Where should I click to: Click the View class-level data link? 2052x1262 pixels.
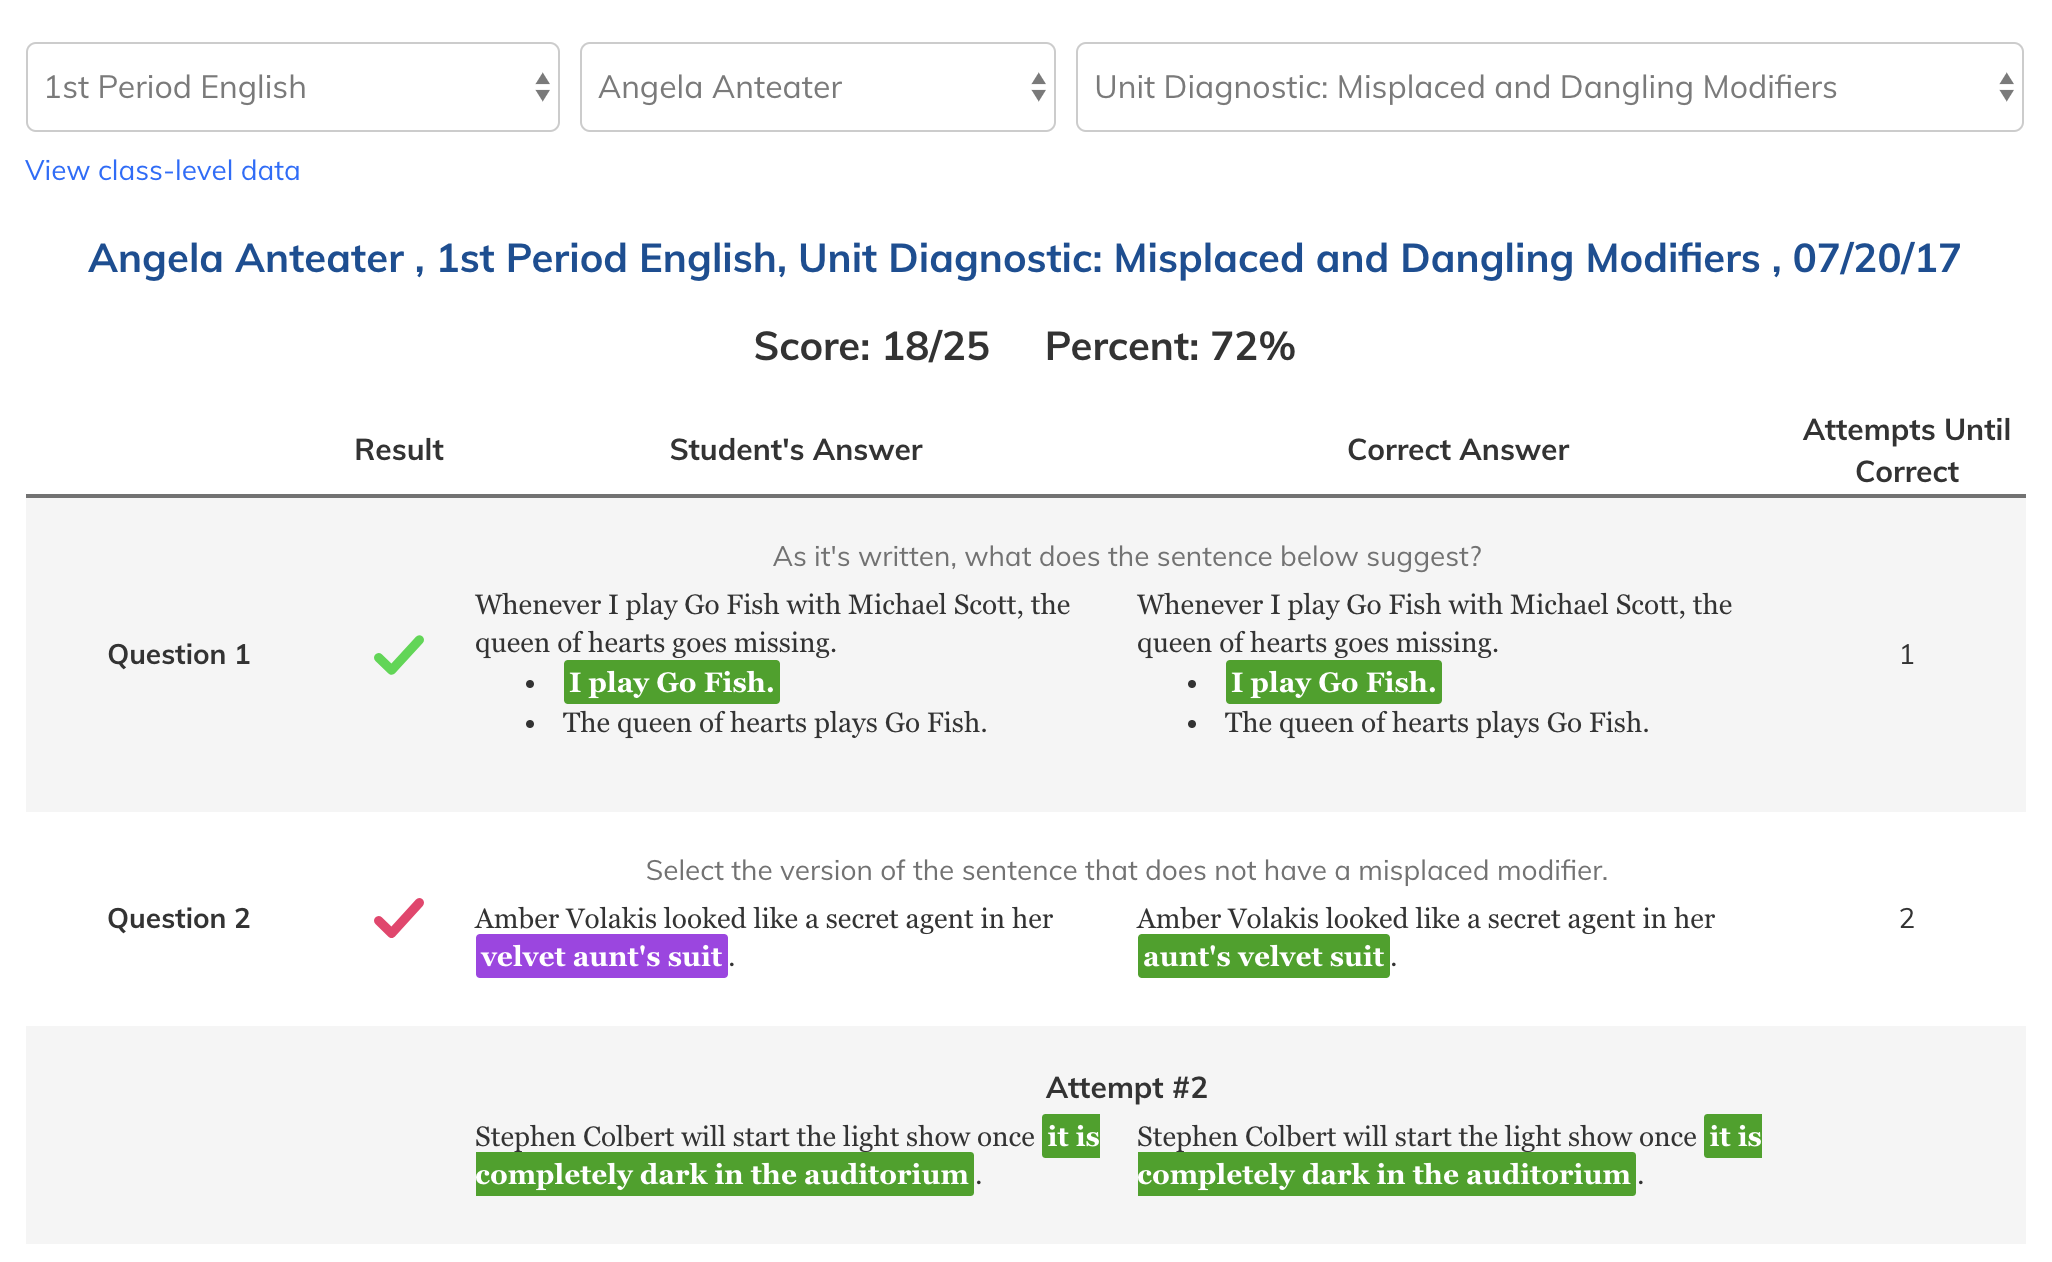click(163, 170)
